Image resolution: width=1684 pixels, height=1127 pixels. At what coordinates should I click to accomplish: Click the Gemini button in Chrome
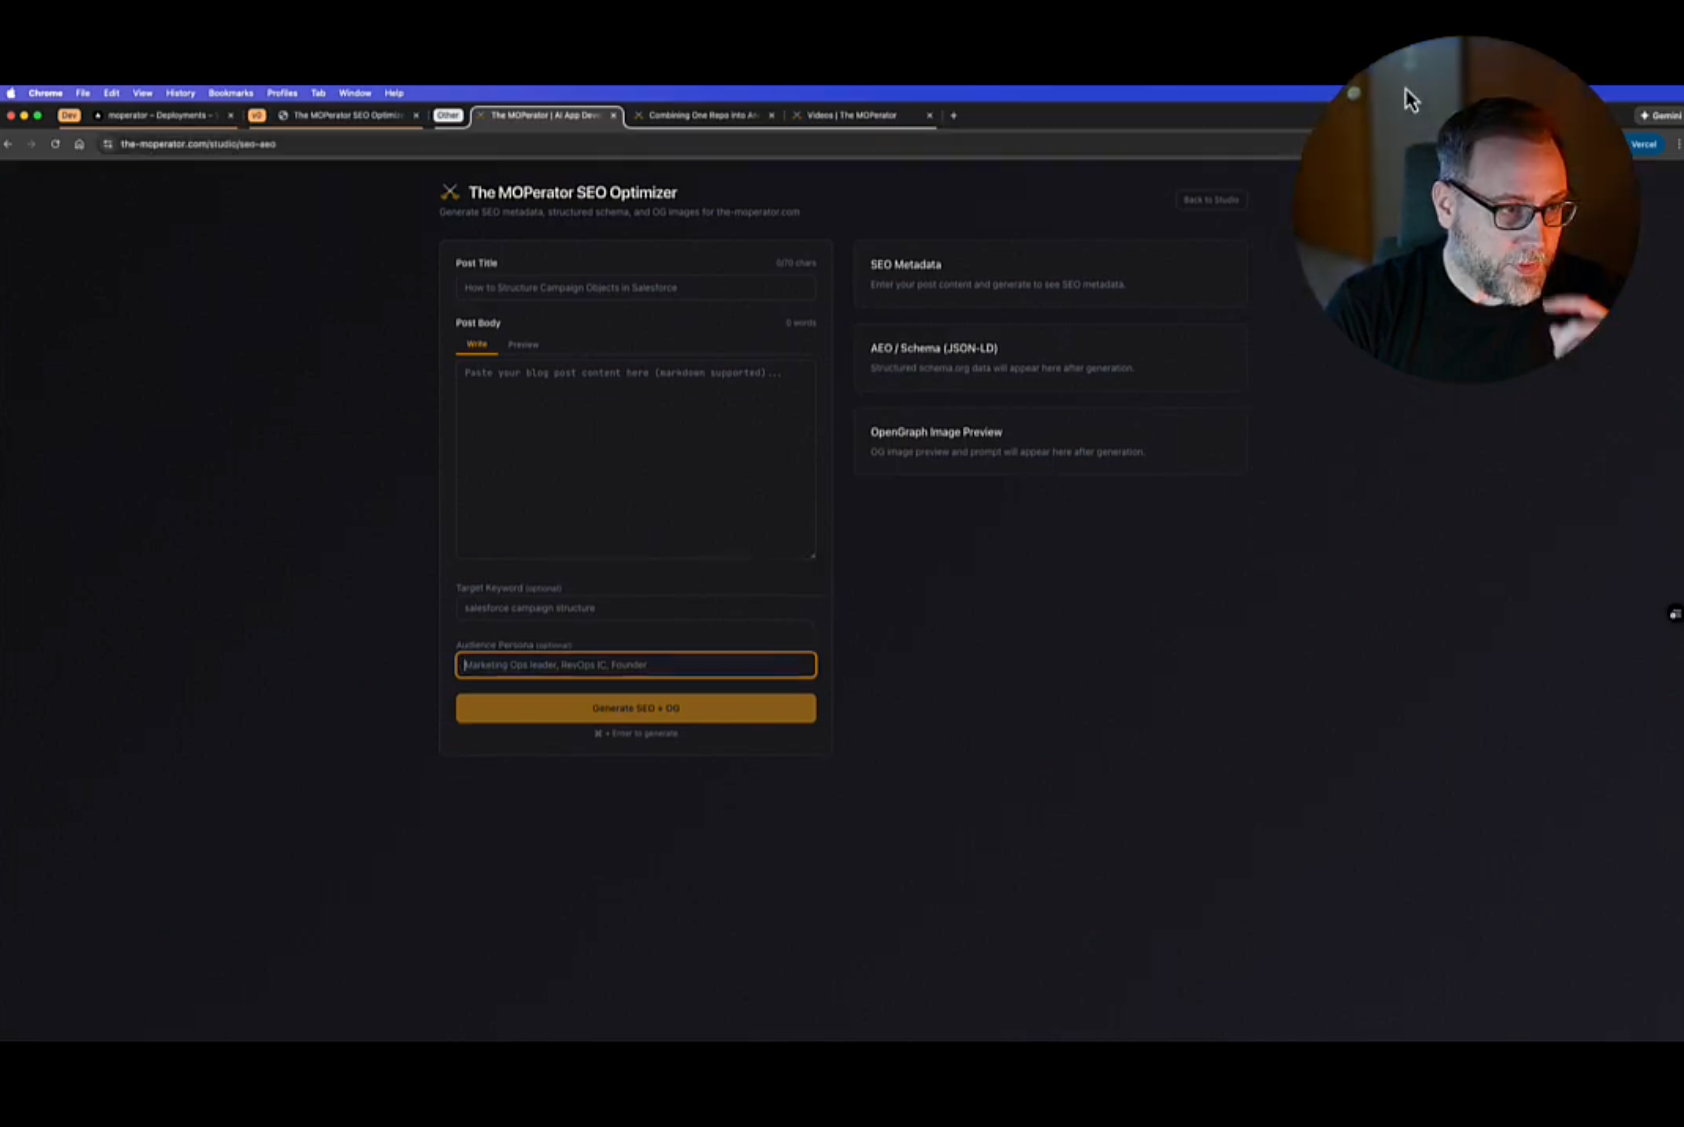point(1660,115)
